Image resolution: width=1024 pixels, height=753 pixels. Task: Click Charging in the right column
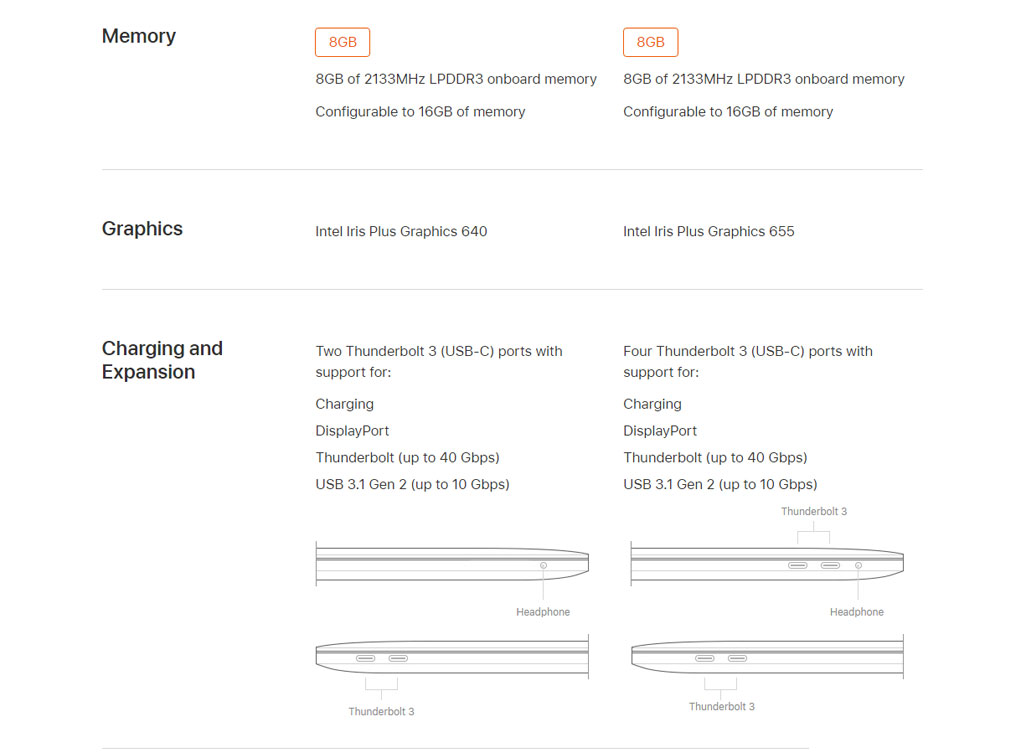[652, 404]
